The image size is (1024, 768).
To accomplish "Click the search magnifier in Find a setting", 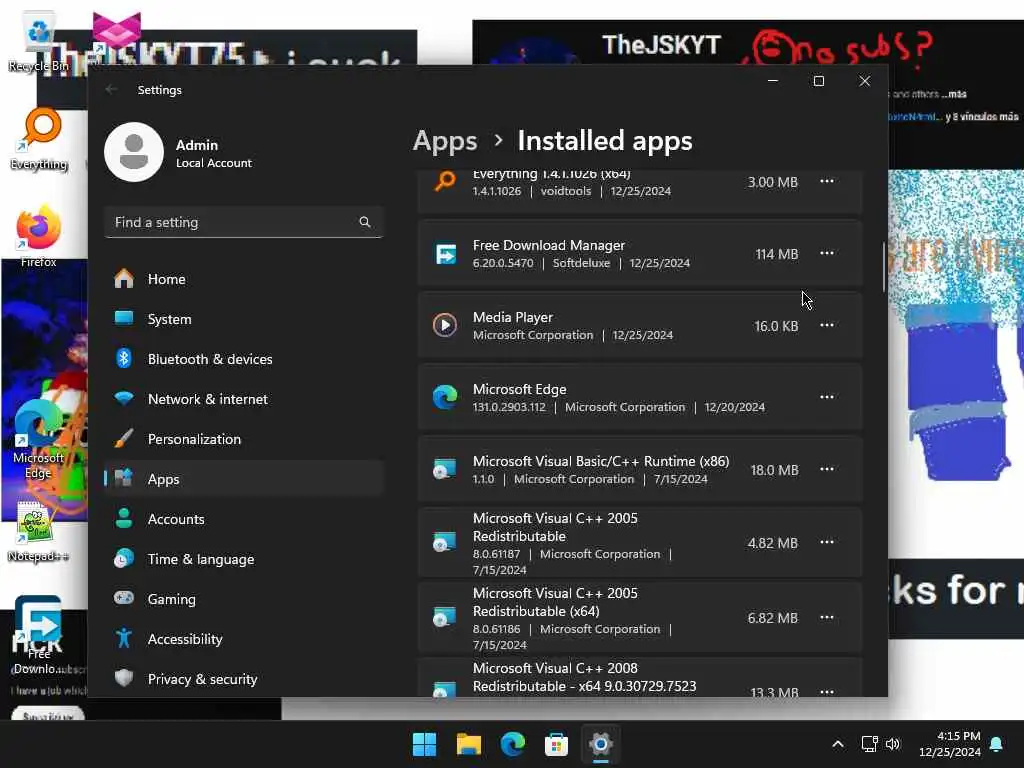I will [364, 222].
